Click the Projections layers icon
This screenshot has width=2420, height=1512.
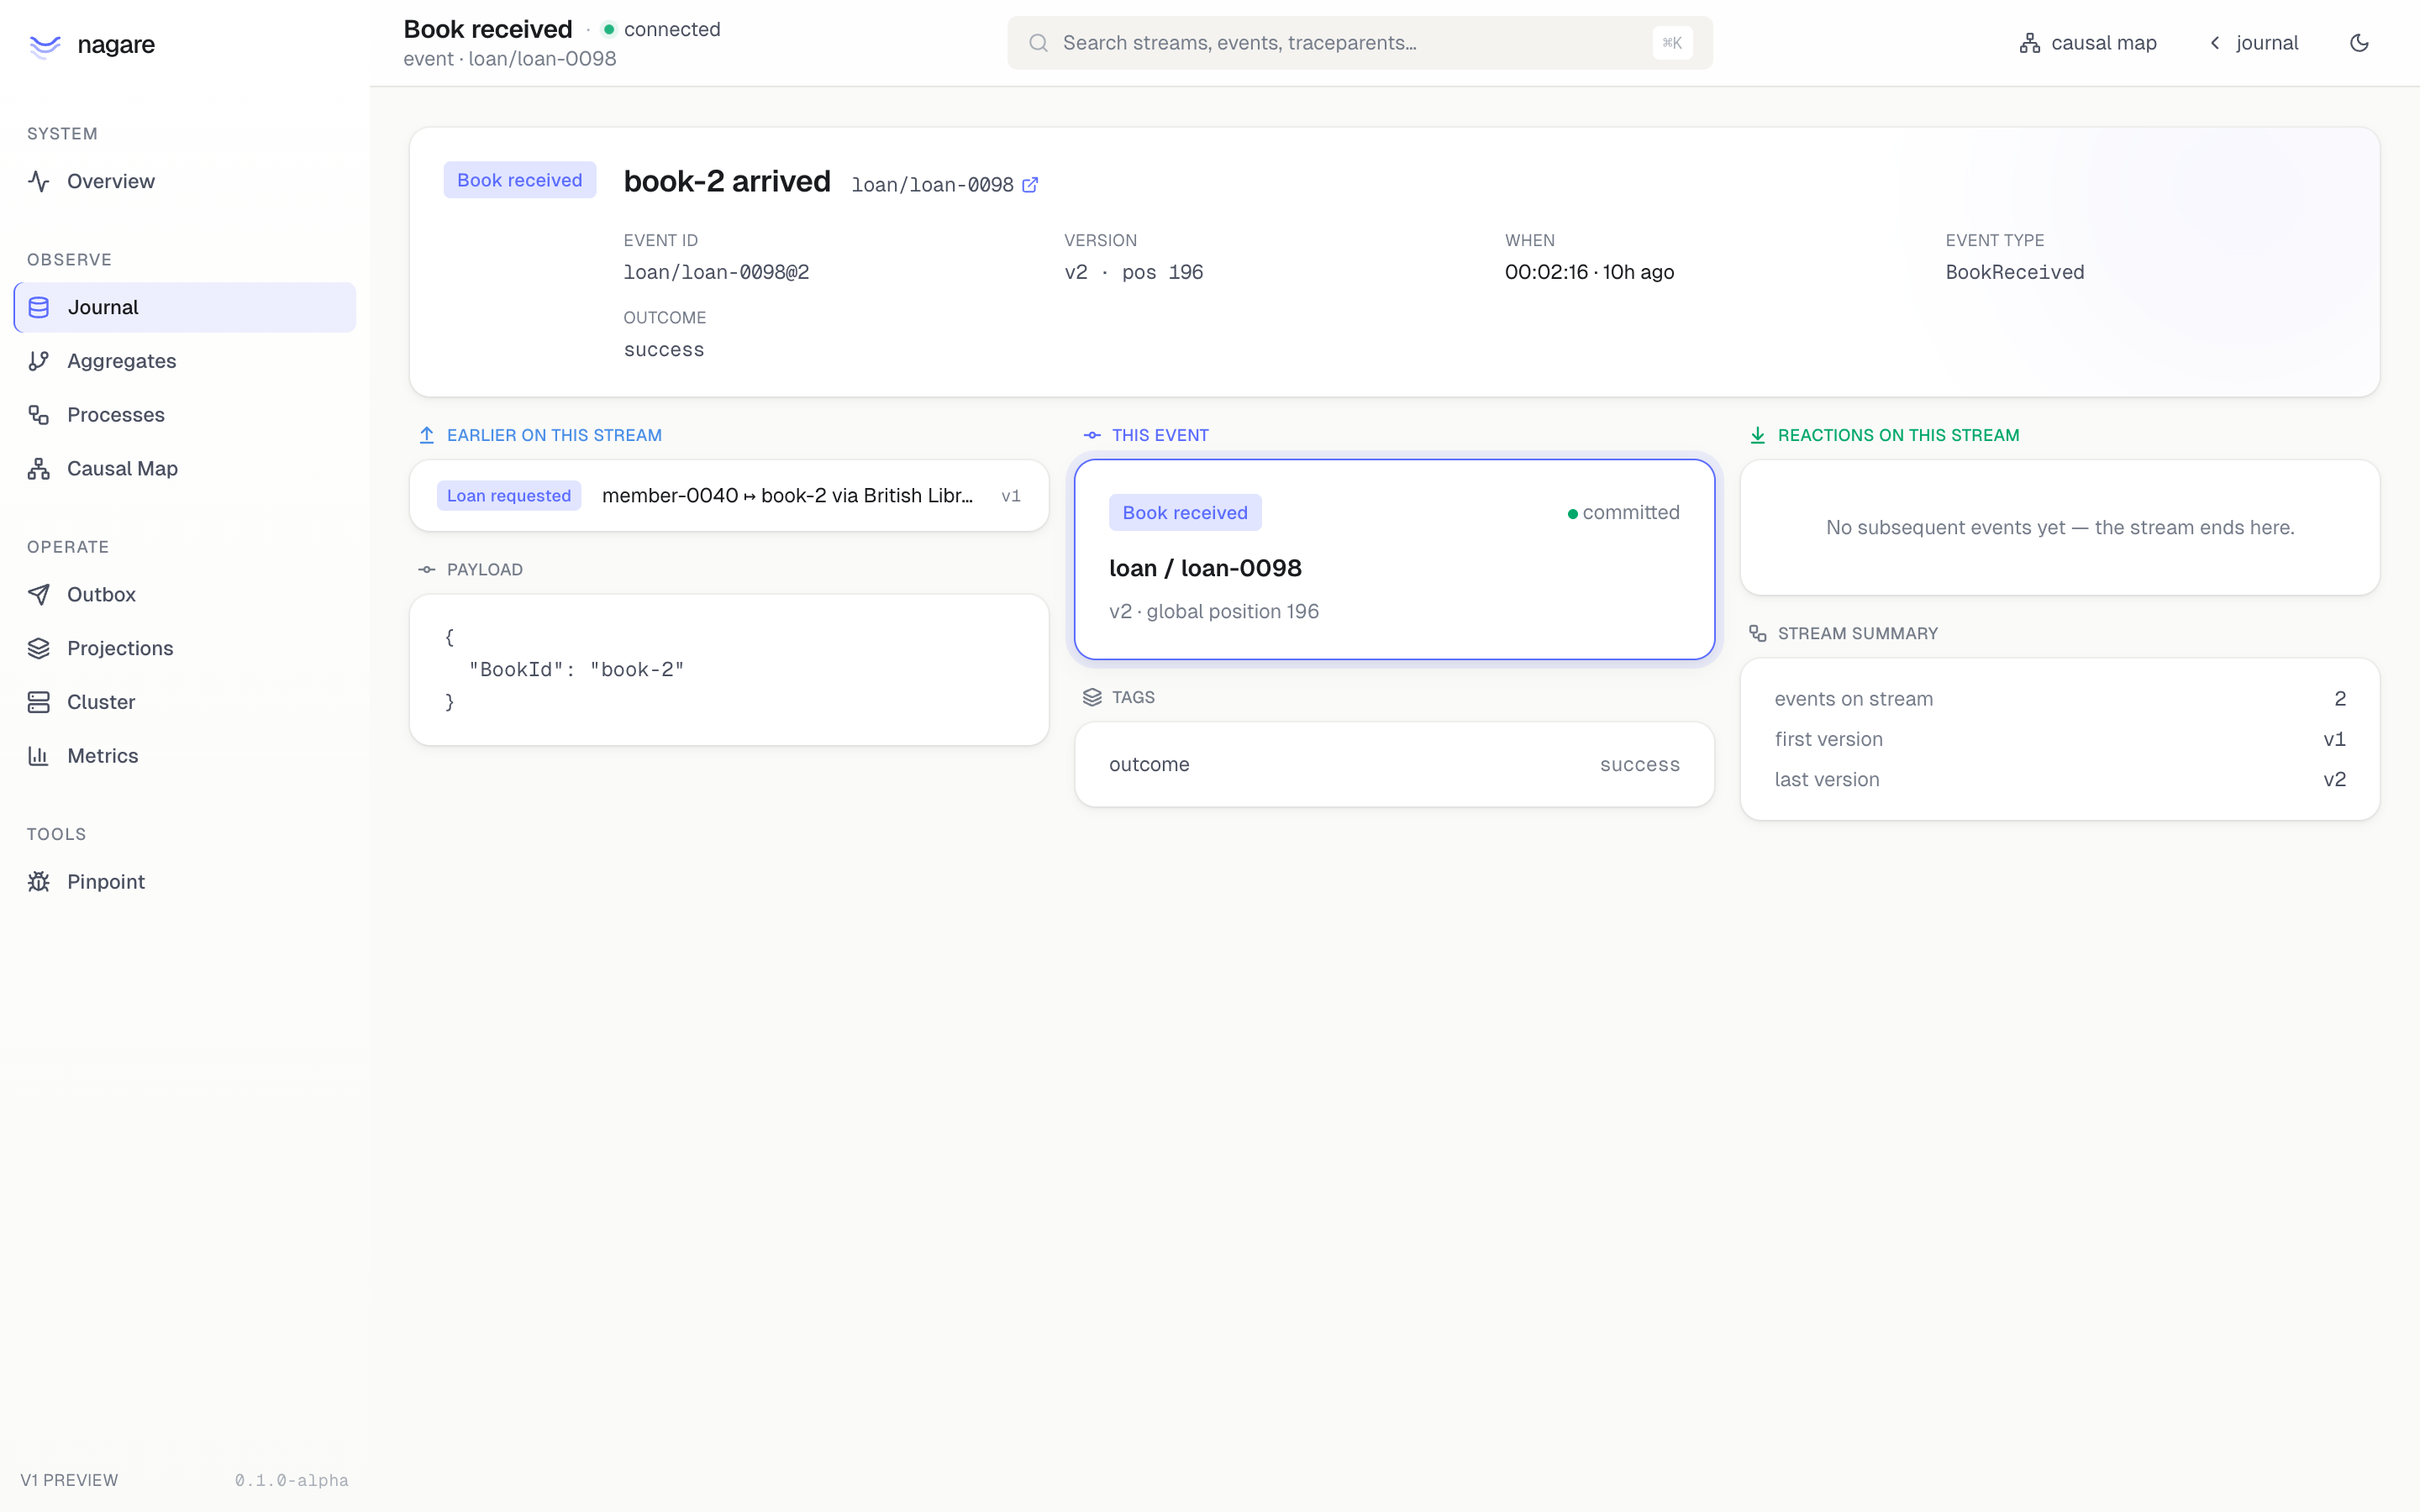click(x=39, y=648)
